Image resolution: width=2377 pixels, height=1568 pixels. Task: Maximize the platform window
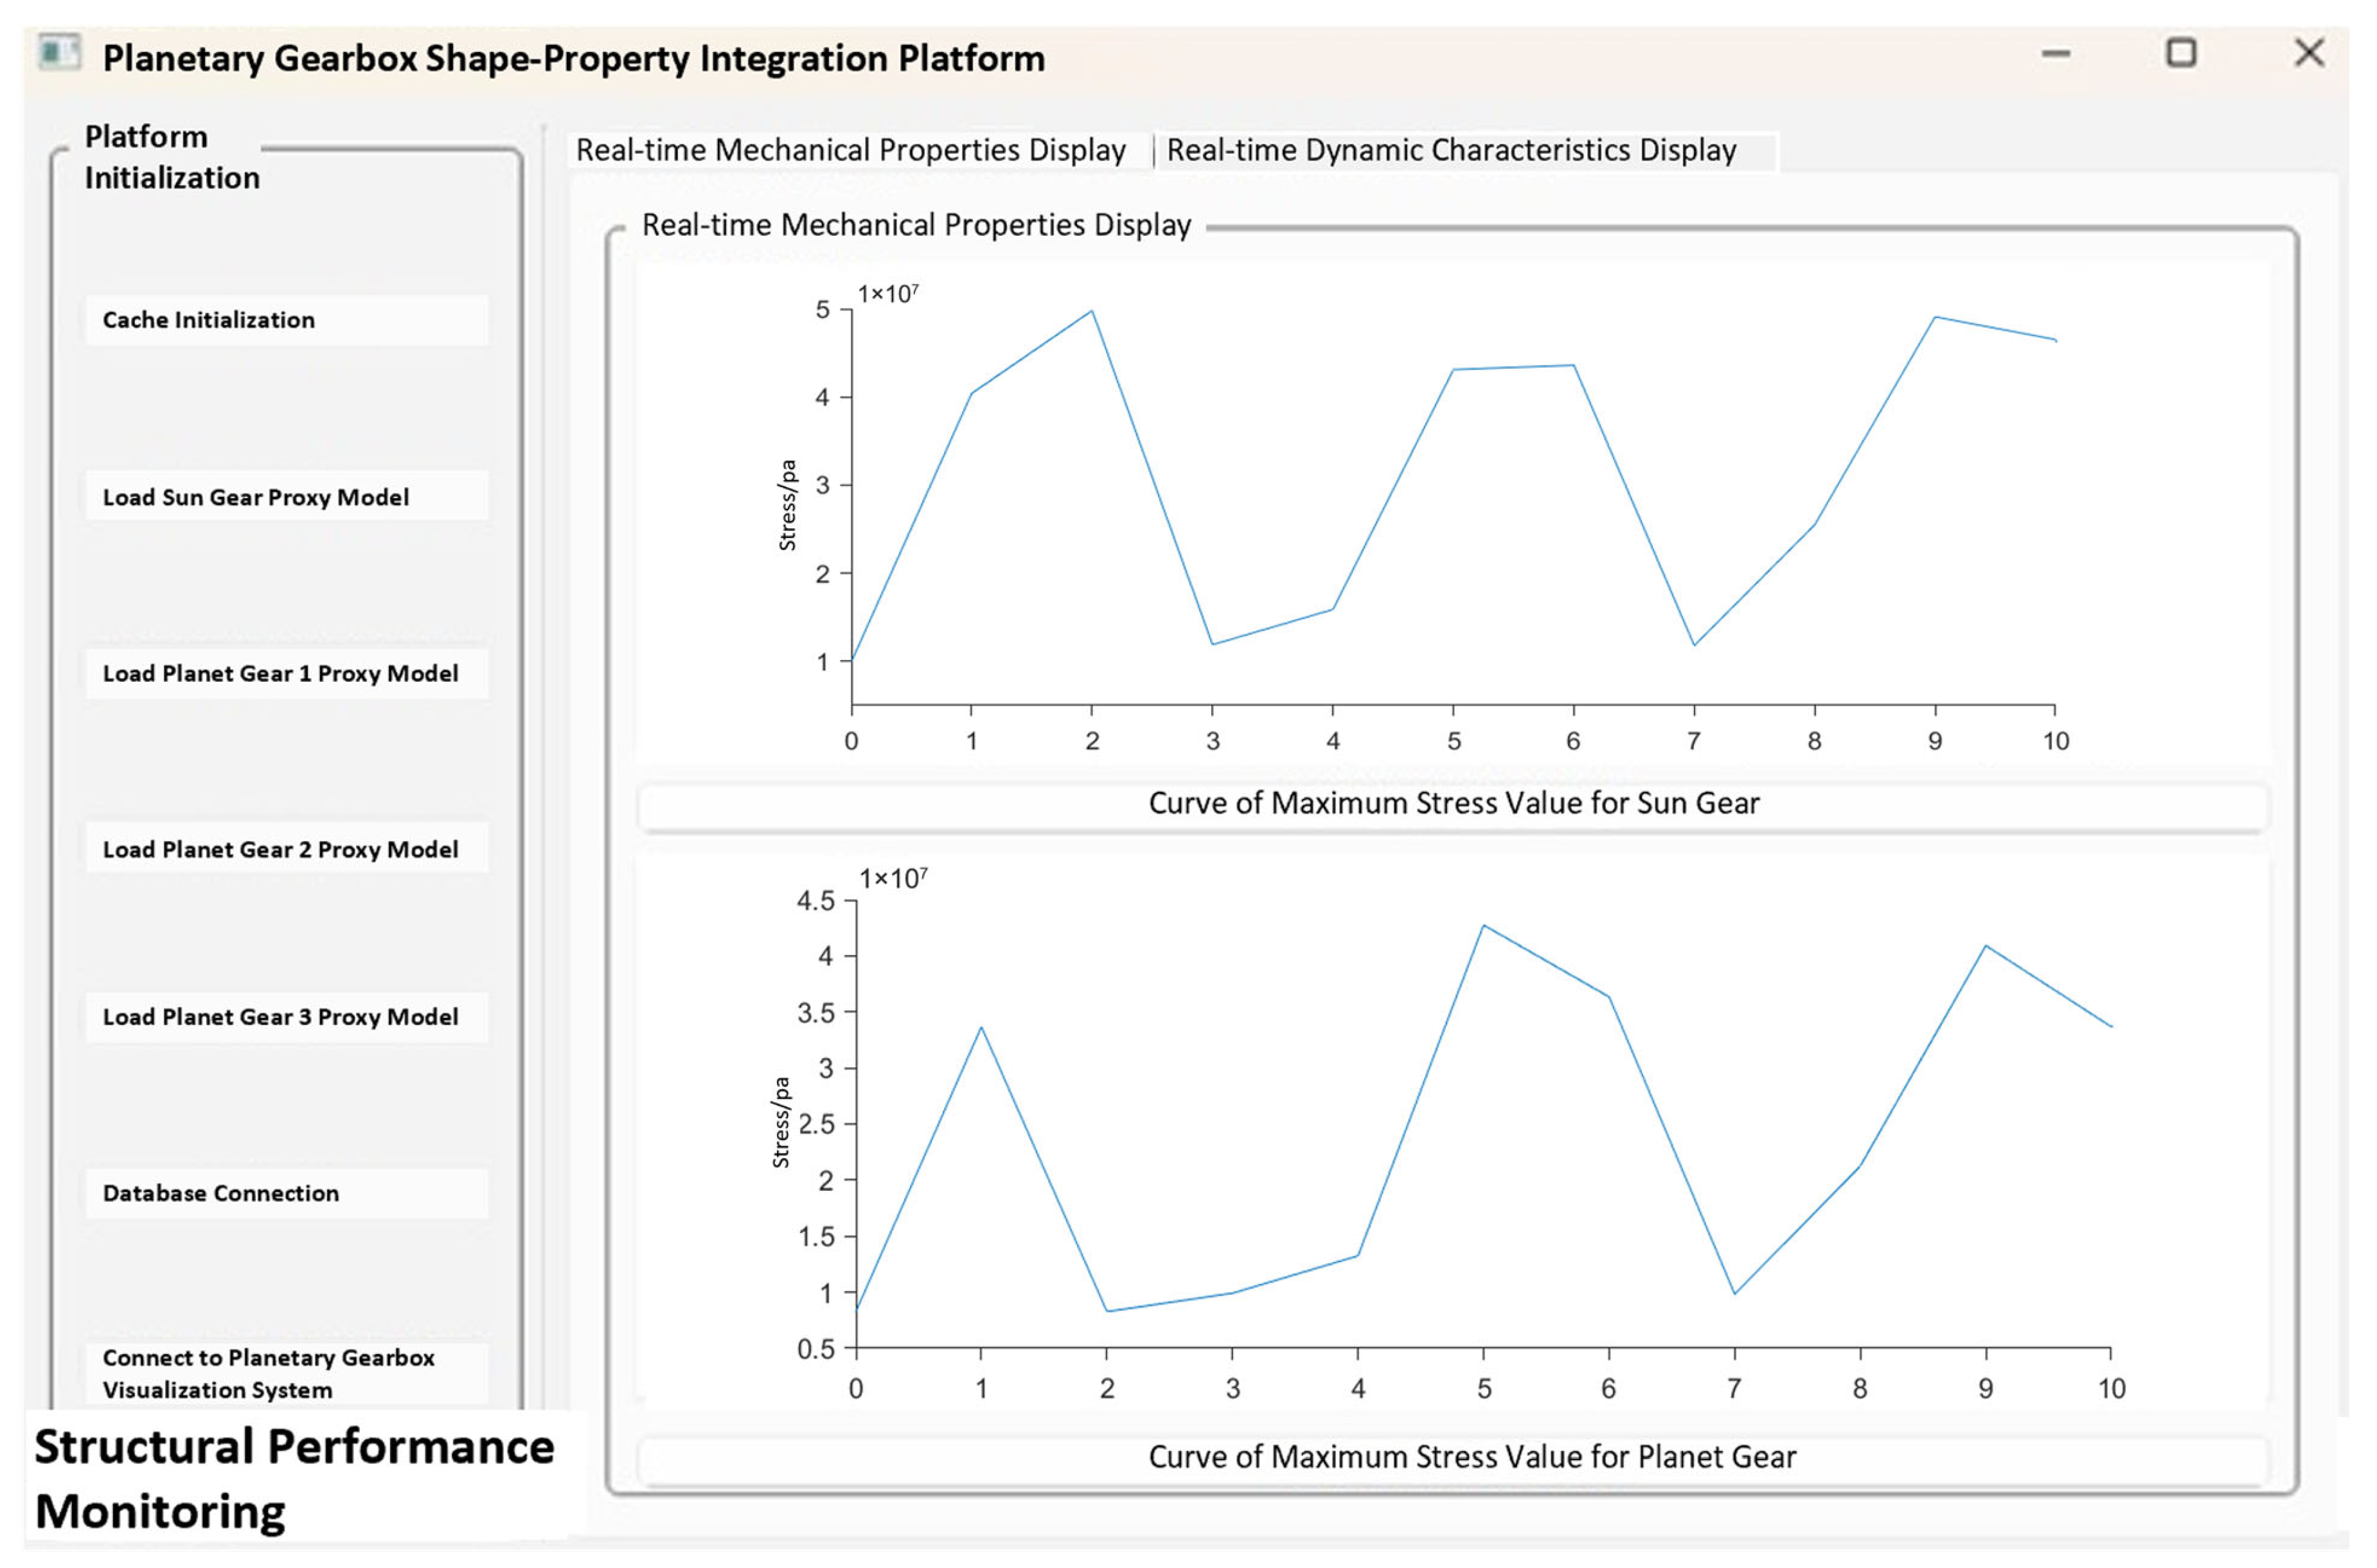tap(2181, 53)
